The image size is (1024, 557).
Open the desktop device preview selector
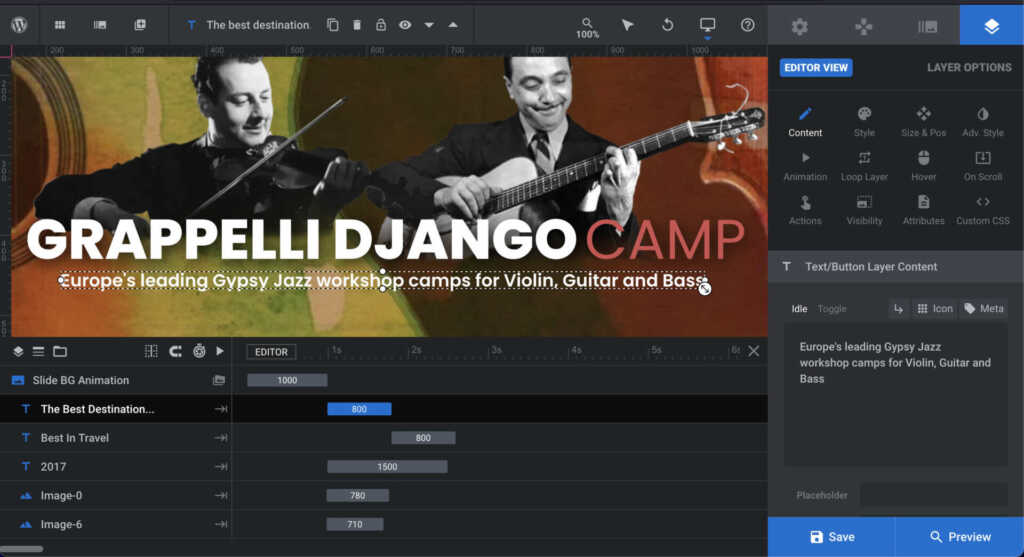(x=707, y=26)
